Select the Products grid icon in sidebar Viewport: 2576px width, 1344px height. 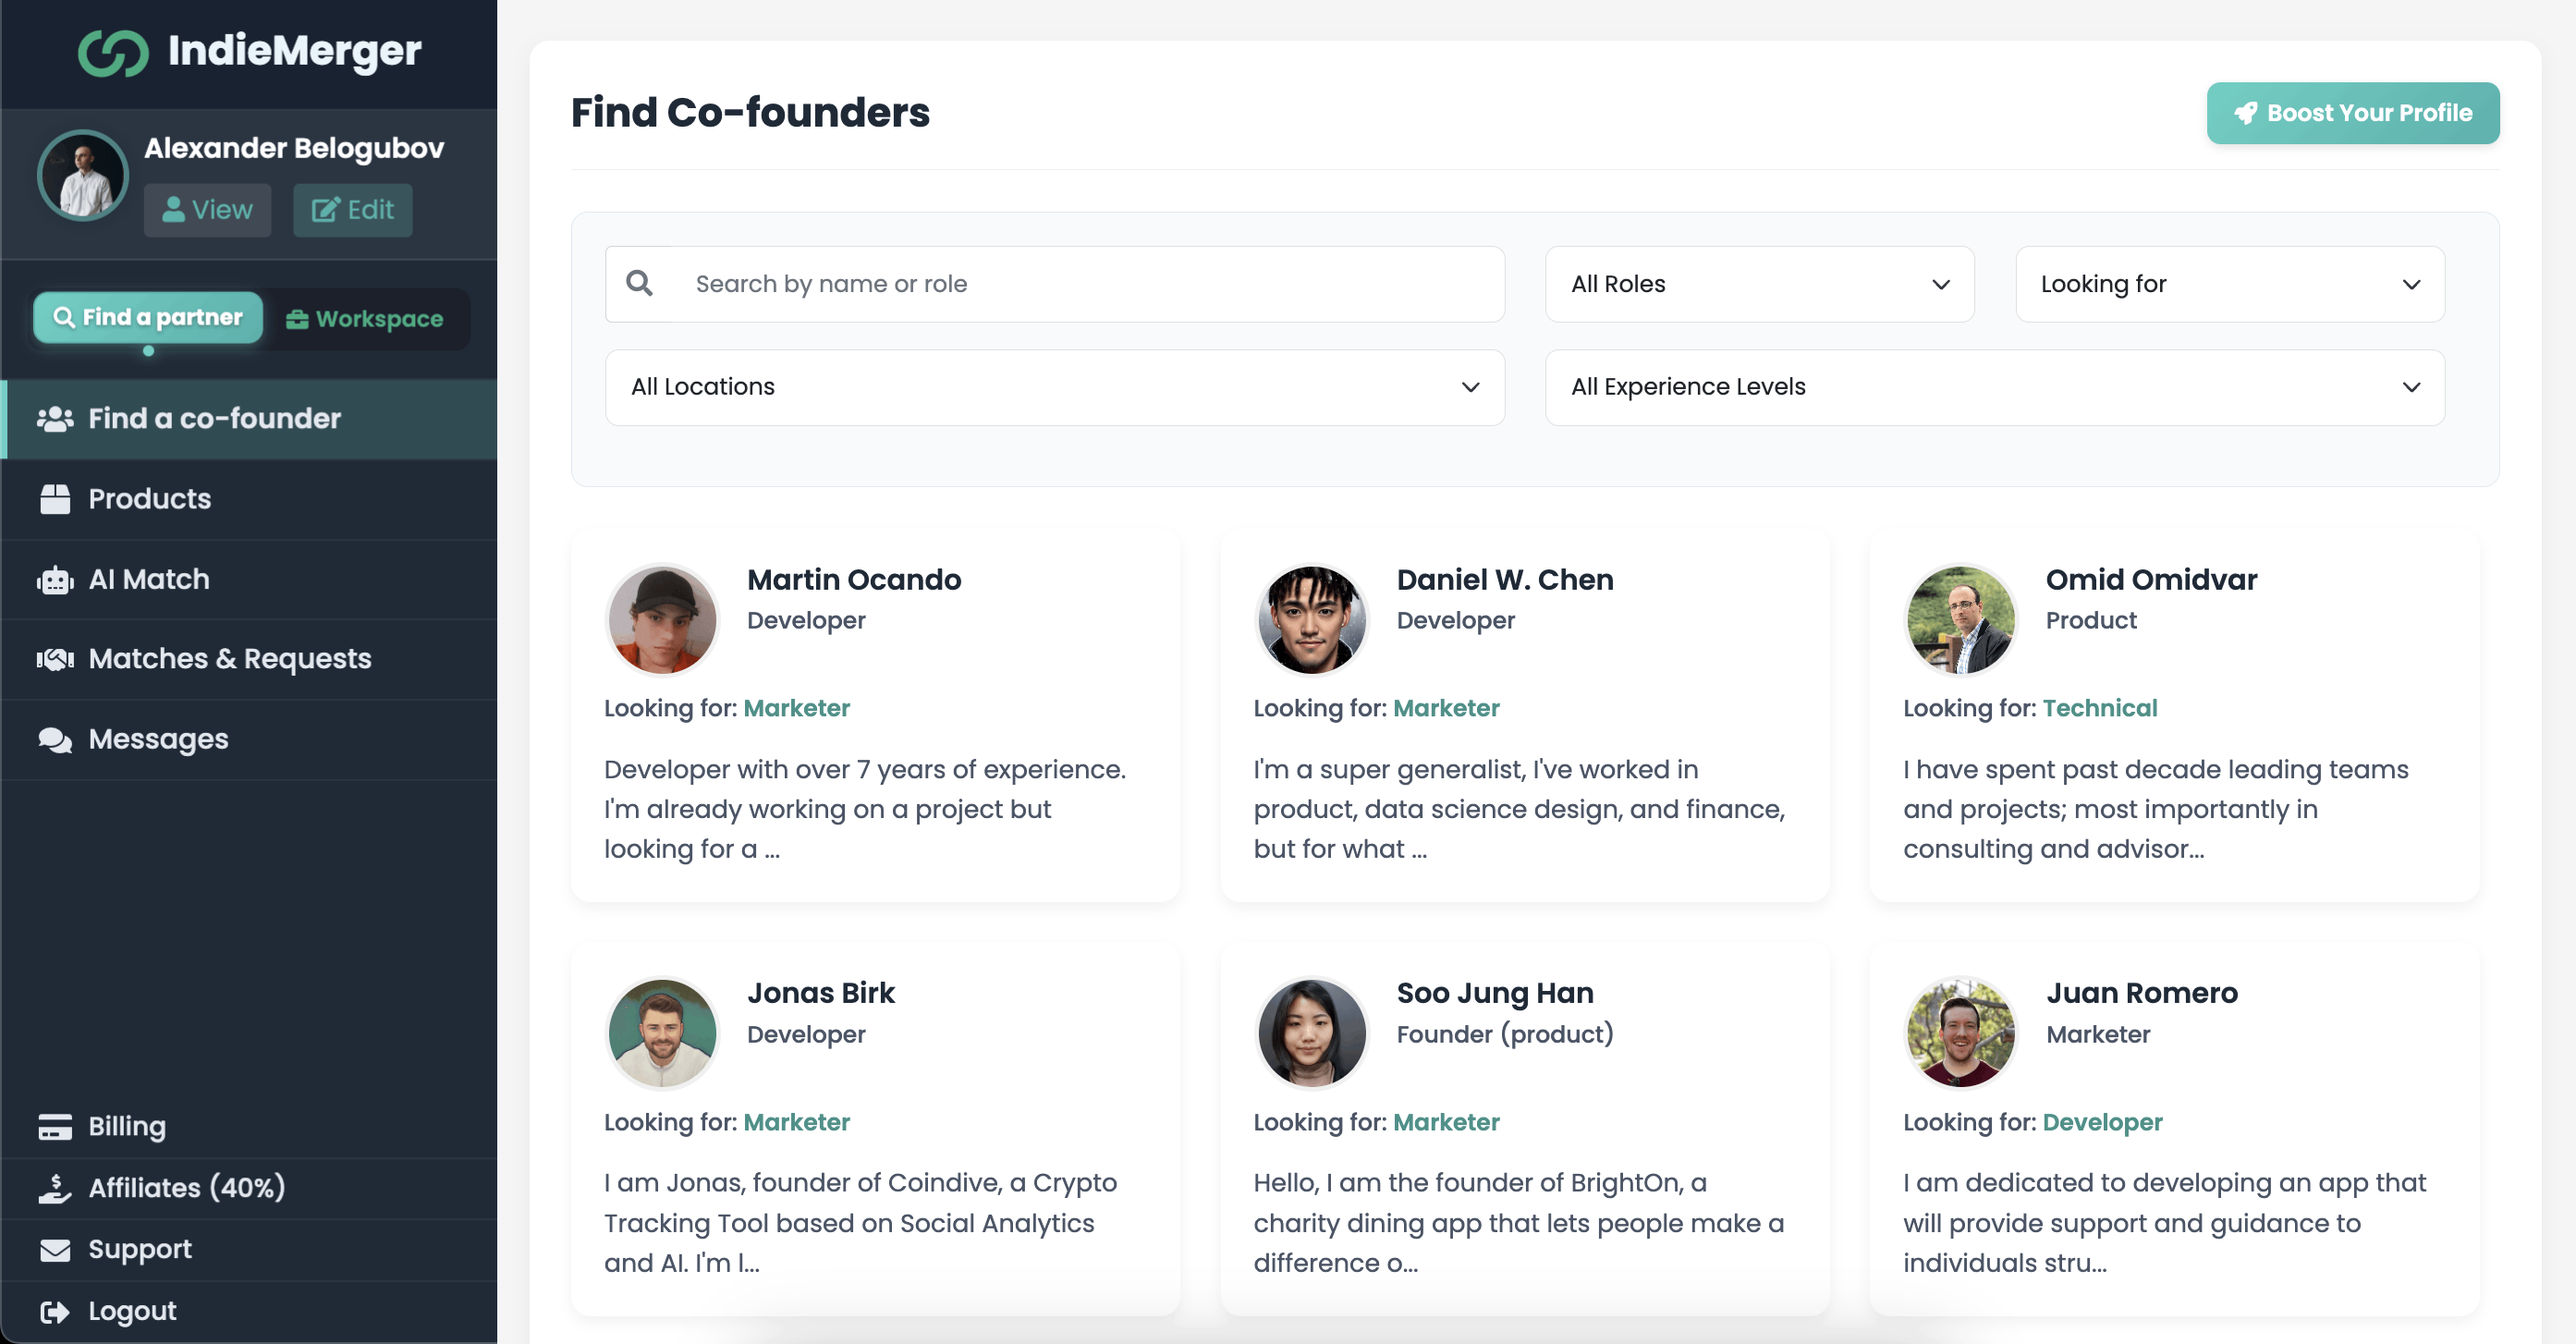pos(54,498)
